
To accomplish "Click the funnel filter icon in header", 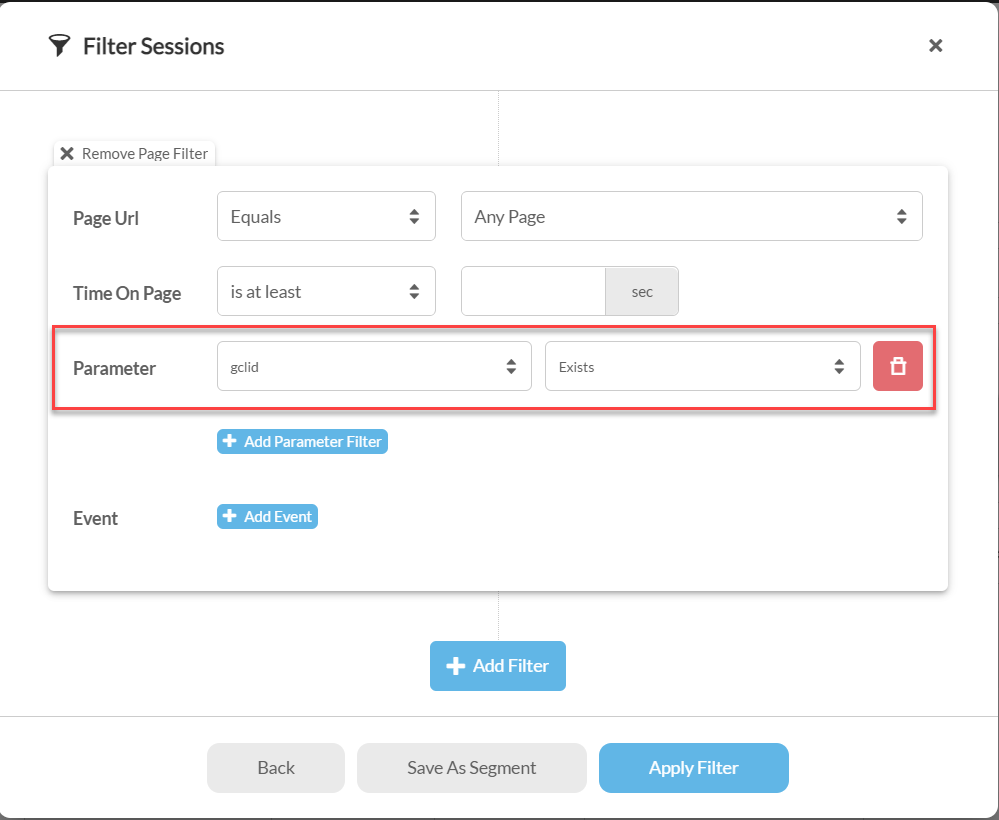I will [x=59, y=46].
